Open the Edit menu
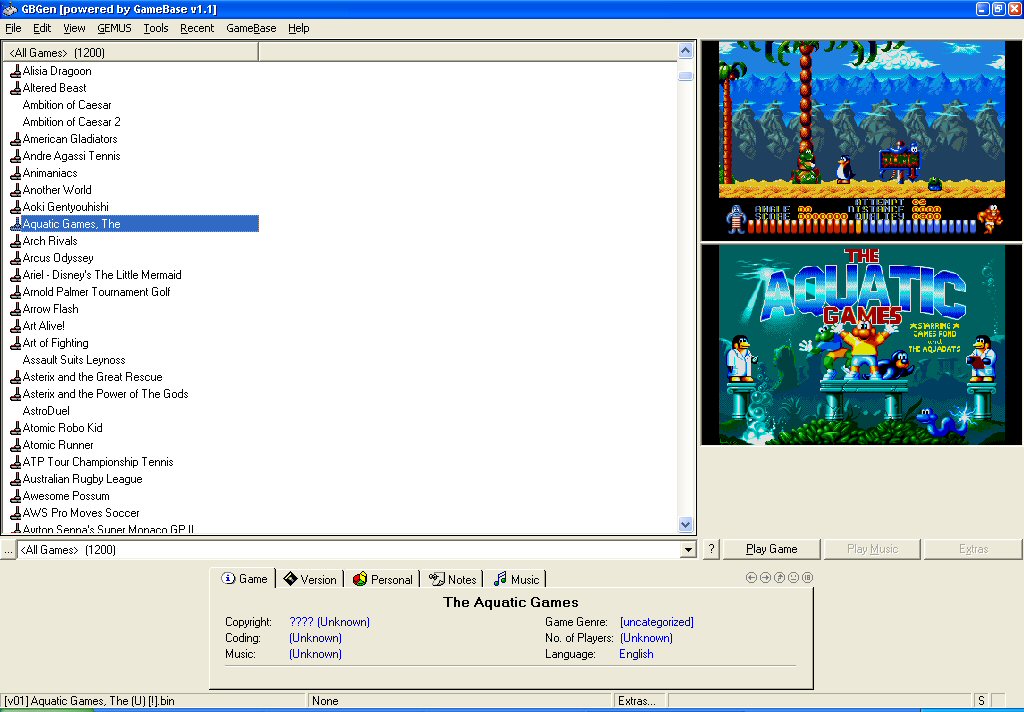1024x712 pixels. point(42,28)
